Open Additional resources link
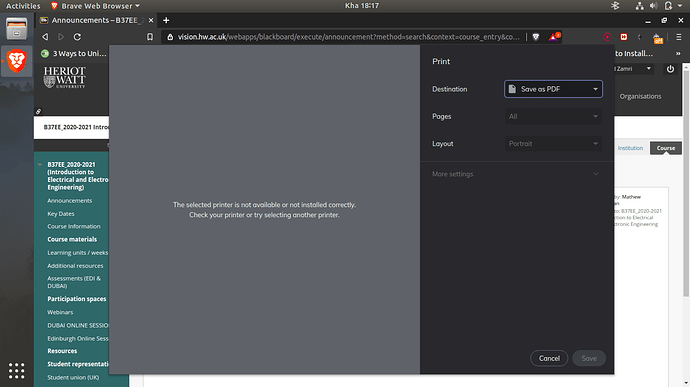This screenshot has width=690, height=387. point(75,266)
